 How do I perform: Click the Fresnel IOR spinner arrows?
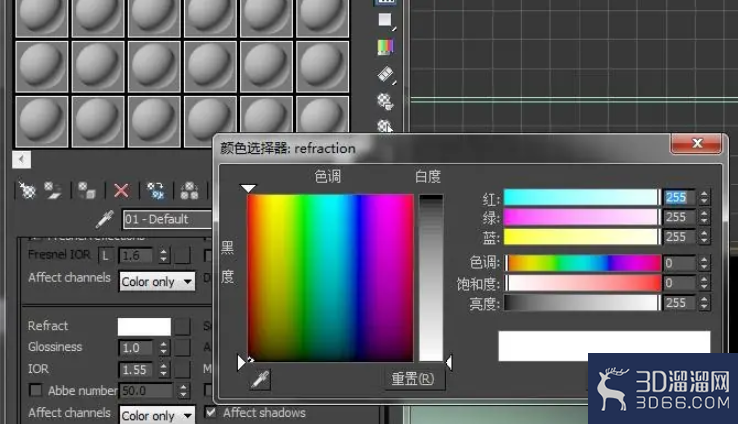click(163, 256)
